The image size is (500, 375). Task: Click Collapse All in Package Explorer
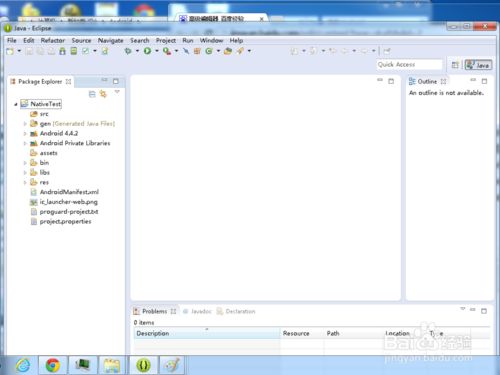pyautogui.click(x=92, y=94)
